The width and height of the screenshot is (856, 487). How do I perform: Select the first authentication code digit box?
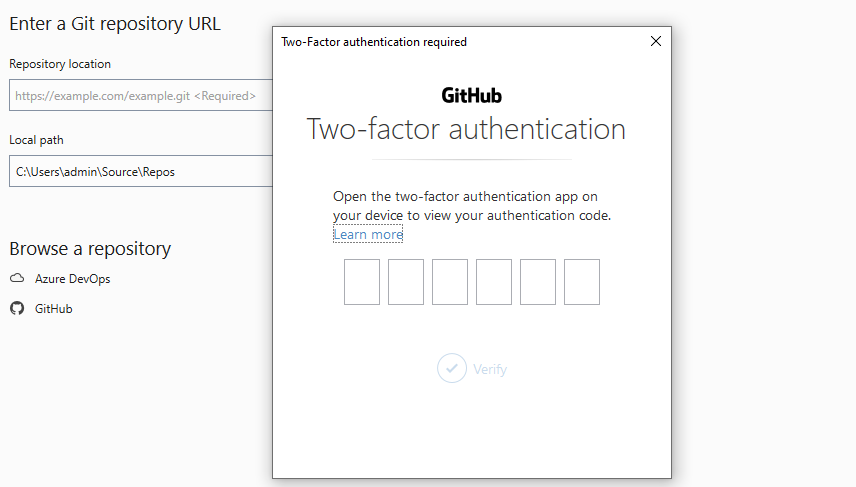pyautogui.click(x=362, y=282)
